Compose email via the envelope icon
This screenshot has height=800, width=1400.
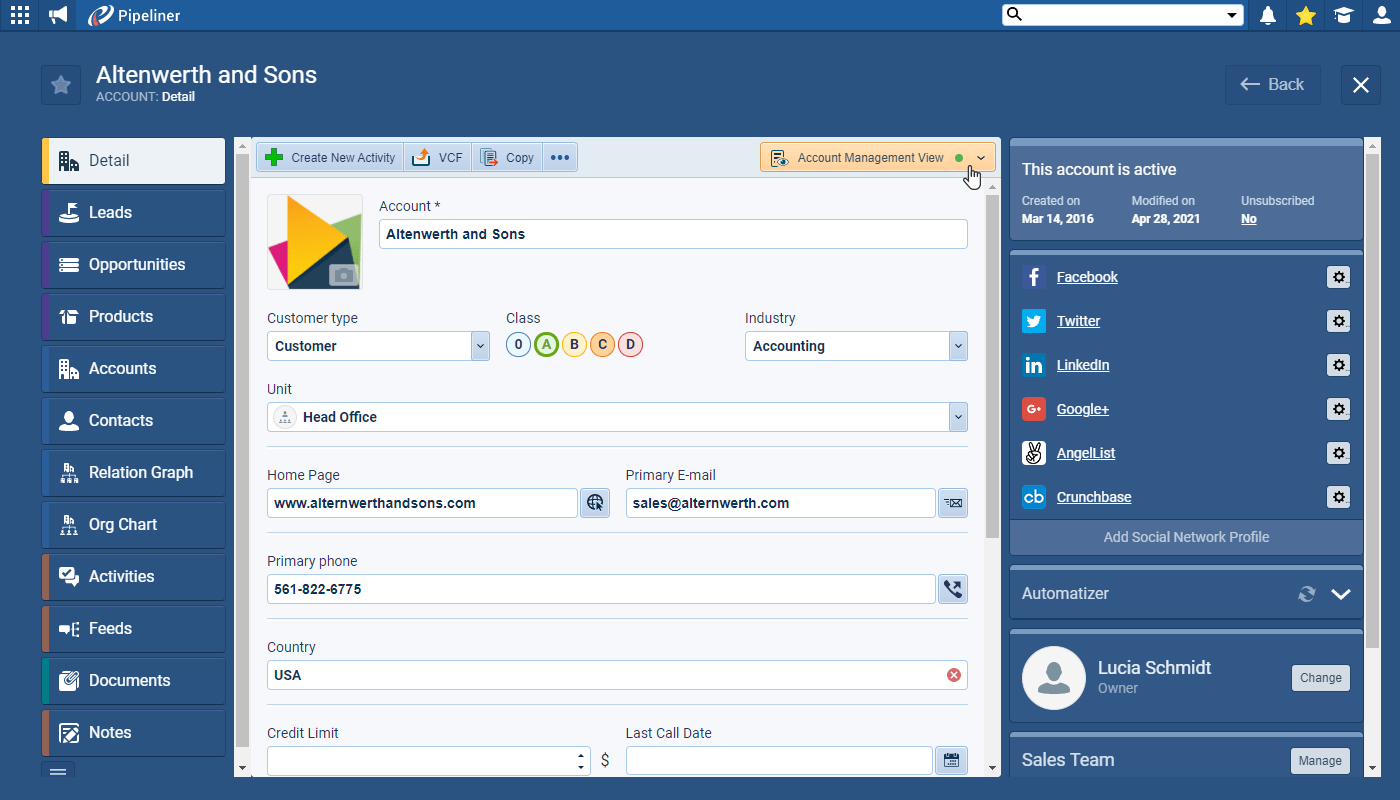pos(952,503)
